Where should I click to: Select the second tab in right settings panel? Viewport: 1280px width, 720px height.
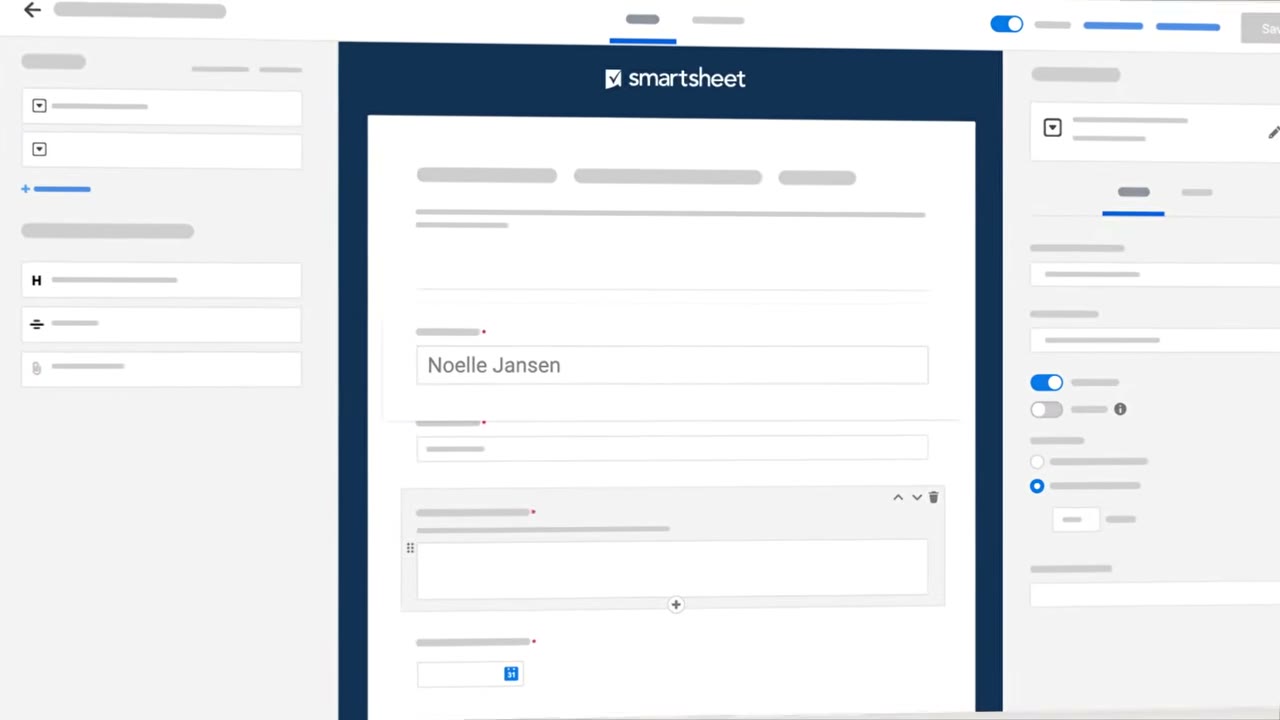(1196, 192)
